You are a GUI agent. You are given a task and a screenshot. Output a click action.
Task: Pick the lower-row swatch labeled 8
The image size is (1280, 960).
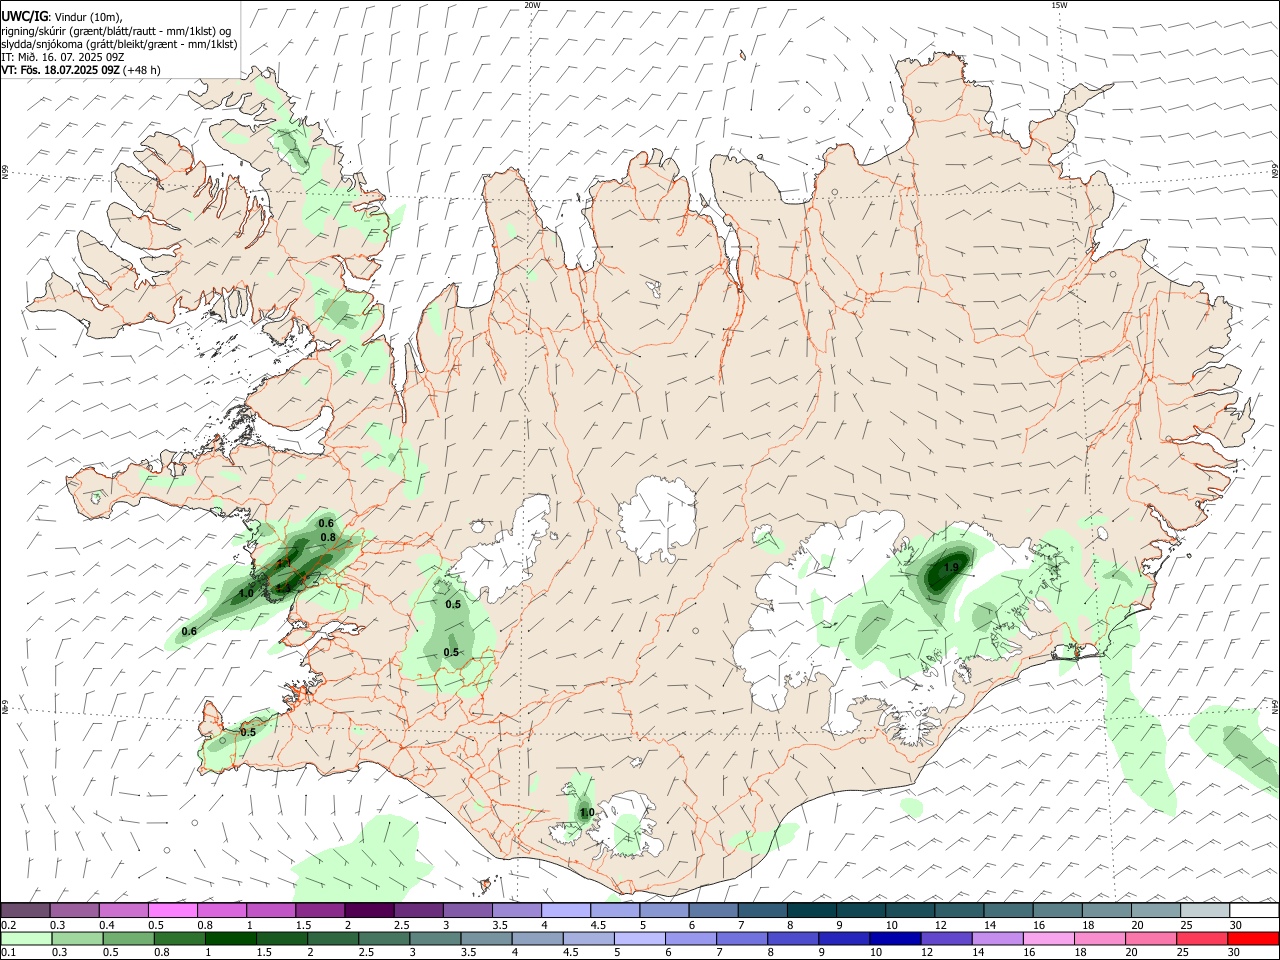tap(794, 938)
